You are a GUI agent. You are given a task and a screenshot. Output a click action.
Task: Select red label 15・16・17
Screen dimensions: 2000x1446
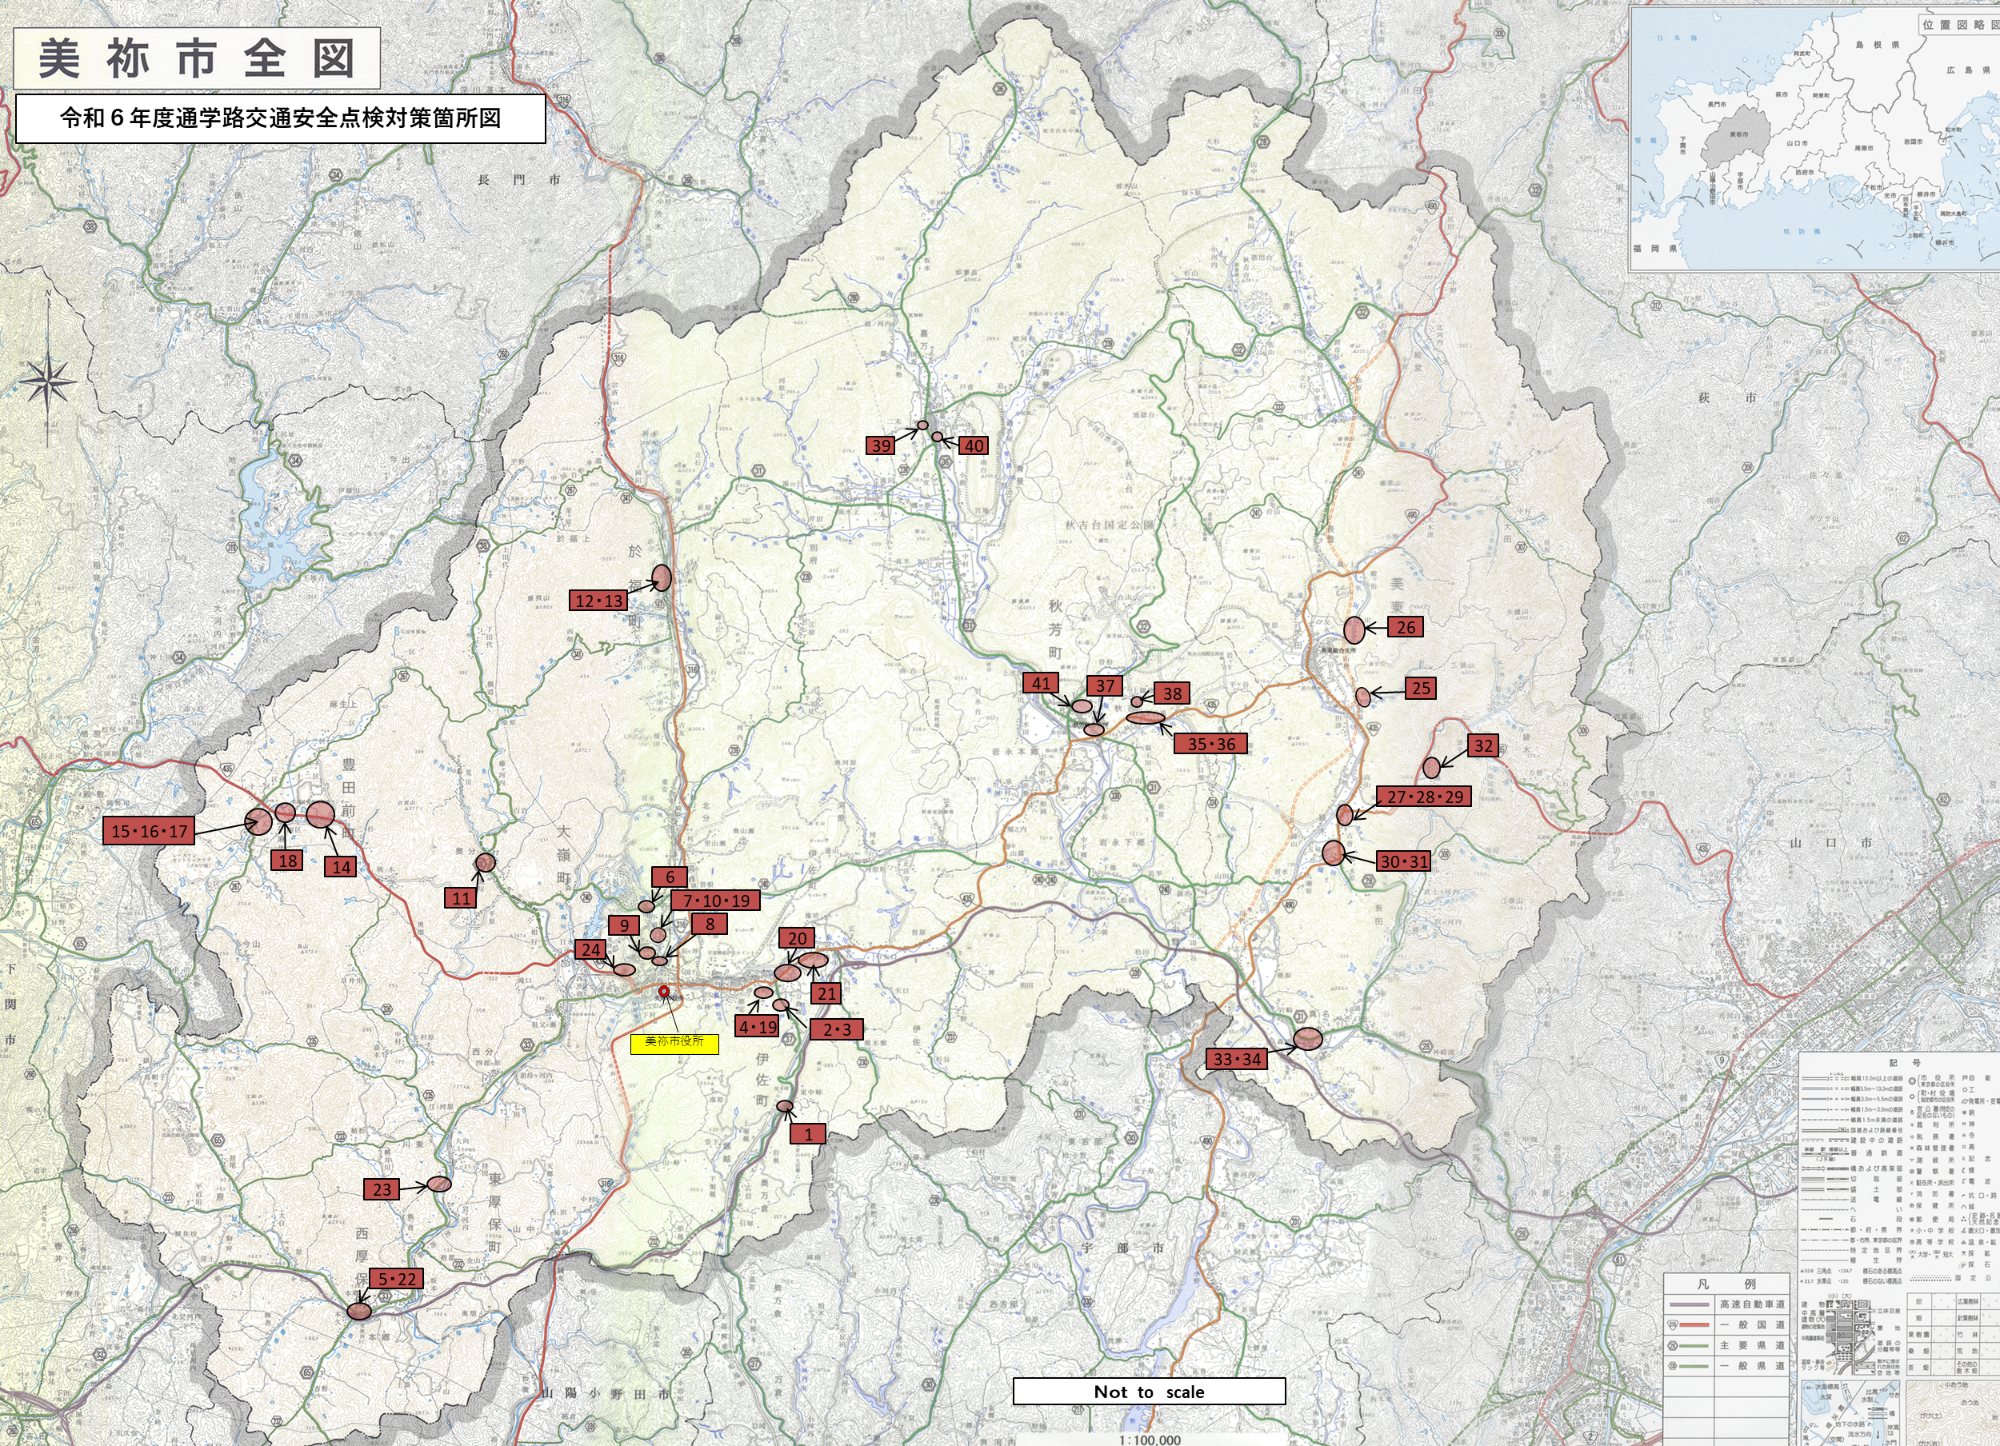[x=149, y=831]
